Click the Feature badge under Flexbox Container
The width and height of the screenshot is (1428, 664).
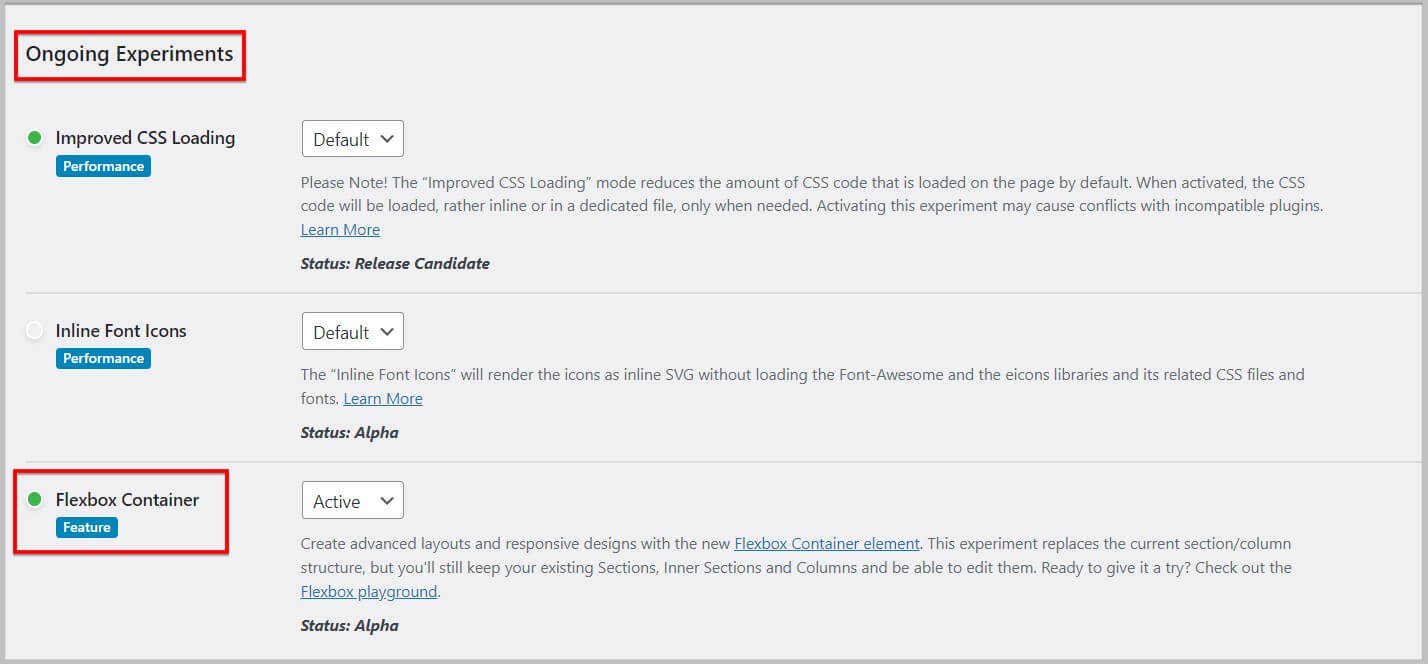(x=86, y=527)
